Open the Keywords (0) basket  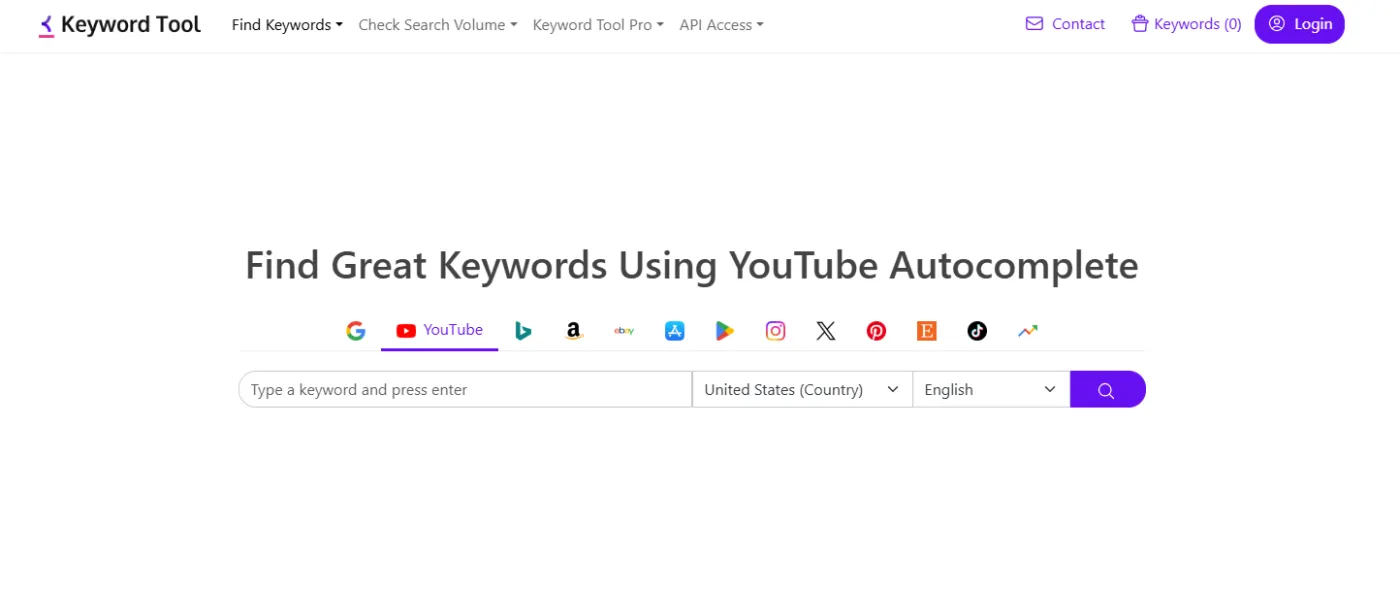coord(1186,24)
